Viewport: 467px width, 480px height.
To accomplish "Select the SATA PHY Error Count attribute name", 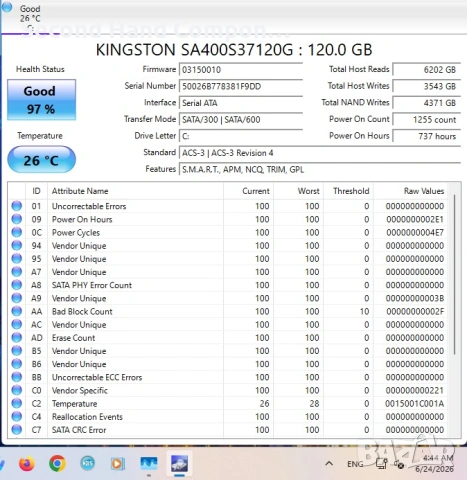I will click(x=92, y=285).
